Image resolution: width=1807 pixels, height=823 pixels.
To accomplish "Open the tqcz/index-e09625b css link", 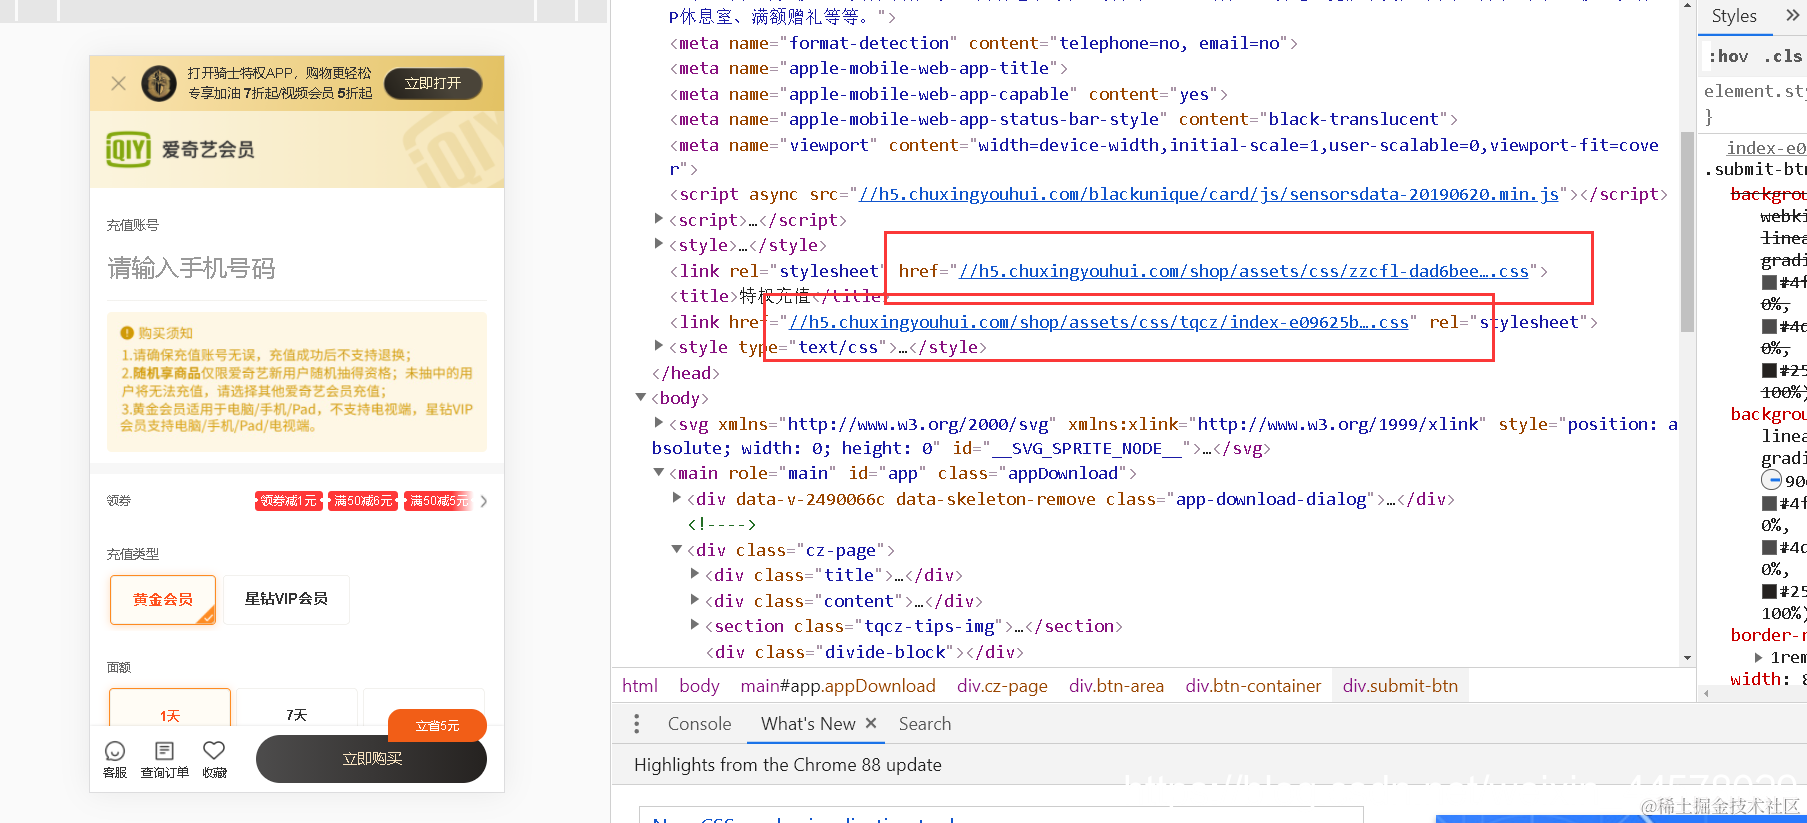I will point(1099,322).
